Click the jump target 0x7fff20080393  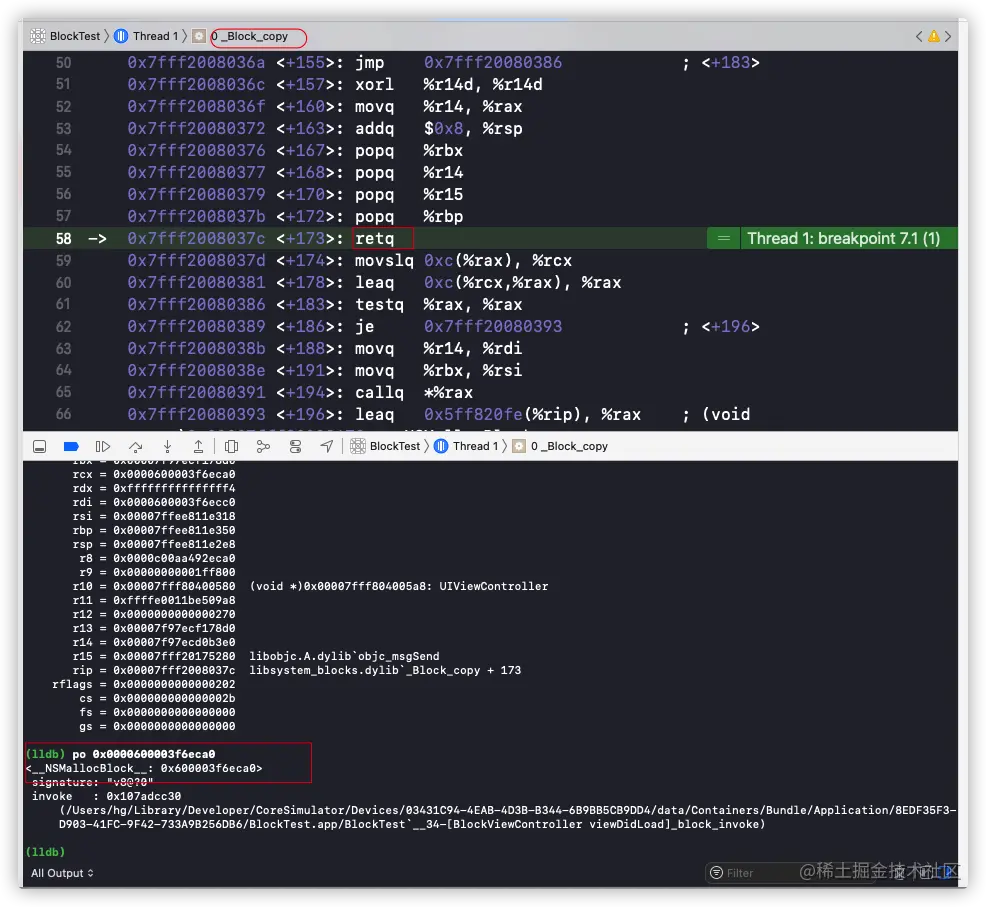493,327
